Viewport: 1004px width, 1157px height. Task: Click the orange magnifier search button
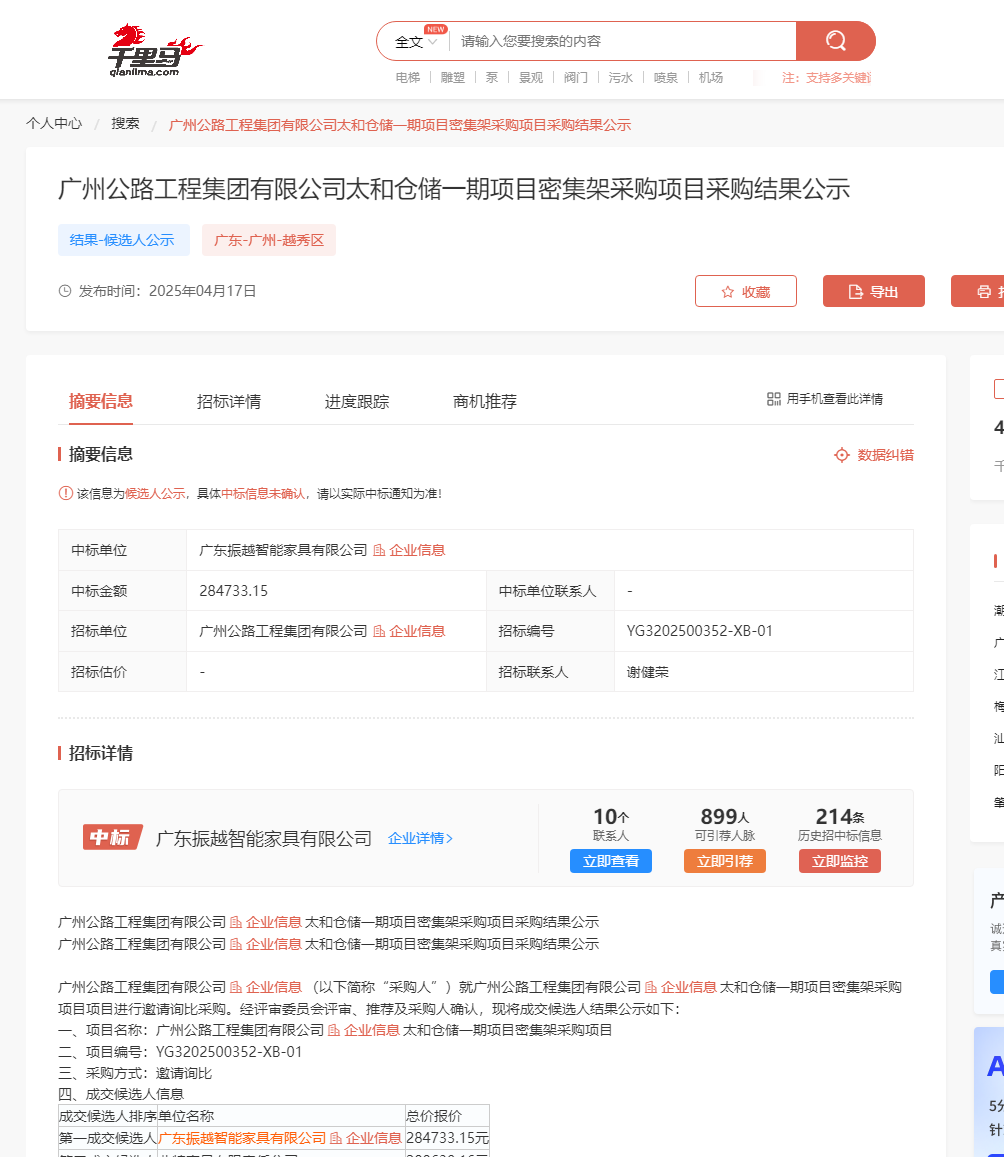point(836,41)
